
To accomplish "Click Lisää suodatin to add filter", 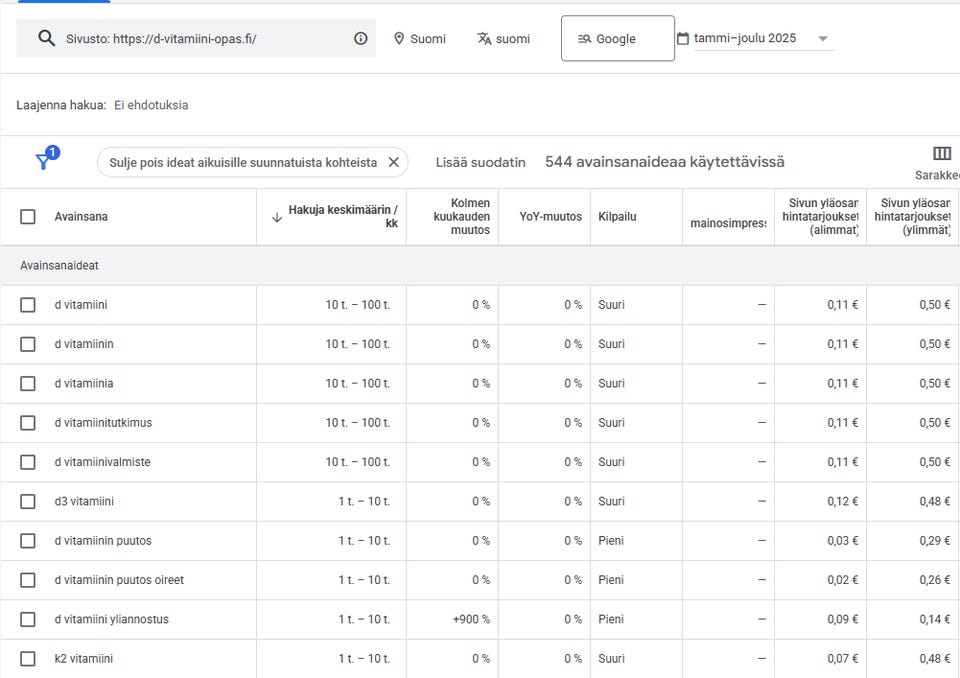I will tap(480, 162).
